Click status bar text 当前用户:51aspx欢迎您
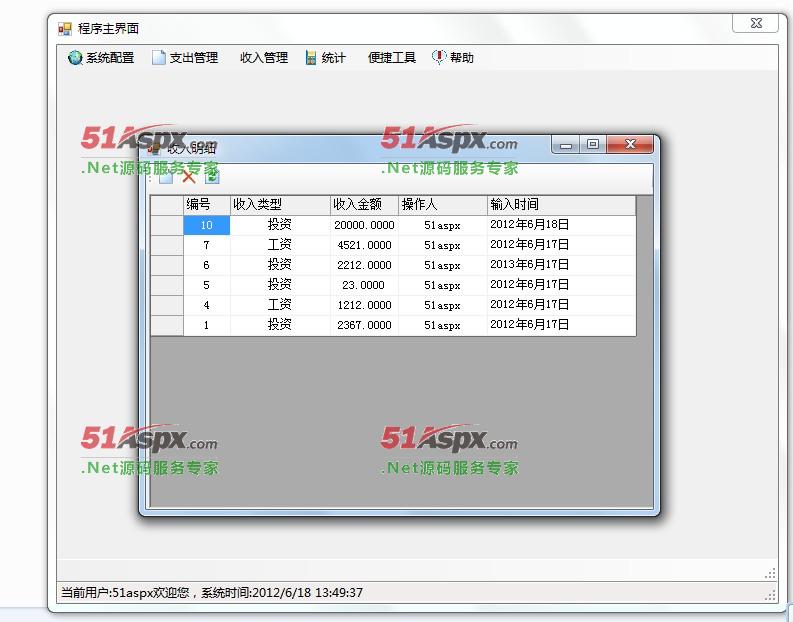The height and width of the screenshot is (622, 793). pos(125,593)
